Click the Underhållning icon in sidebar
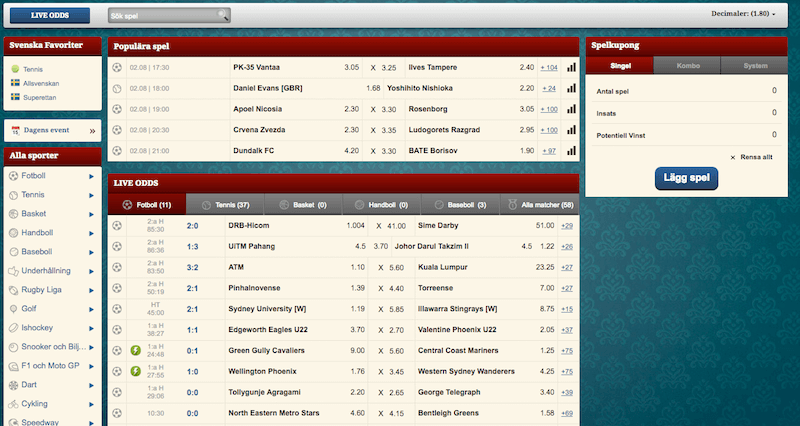Viewport: 800px width, 426px height. tap(13, 271)
